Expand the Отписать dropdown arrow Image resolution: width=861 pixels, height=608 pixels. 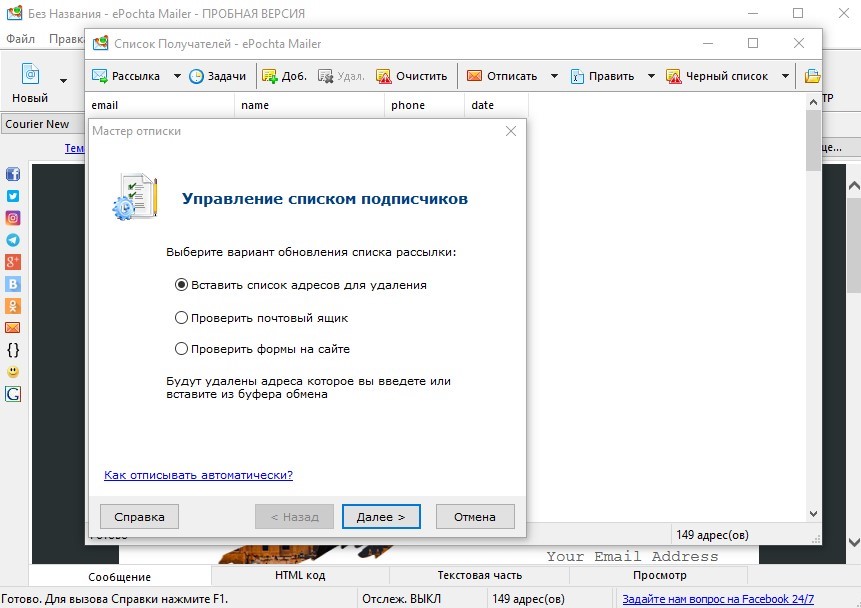(x=554, y=76)
